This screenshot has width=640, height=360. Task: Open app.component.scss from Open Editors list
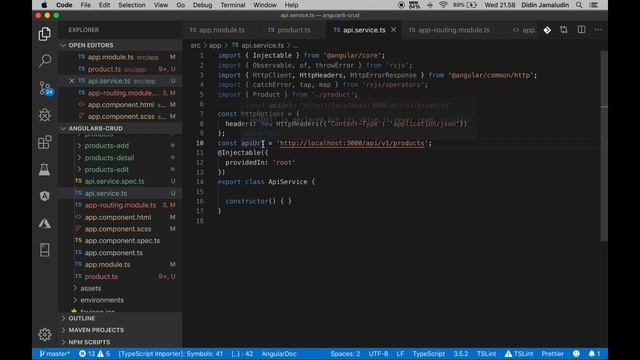point(121,117)
